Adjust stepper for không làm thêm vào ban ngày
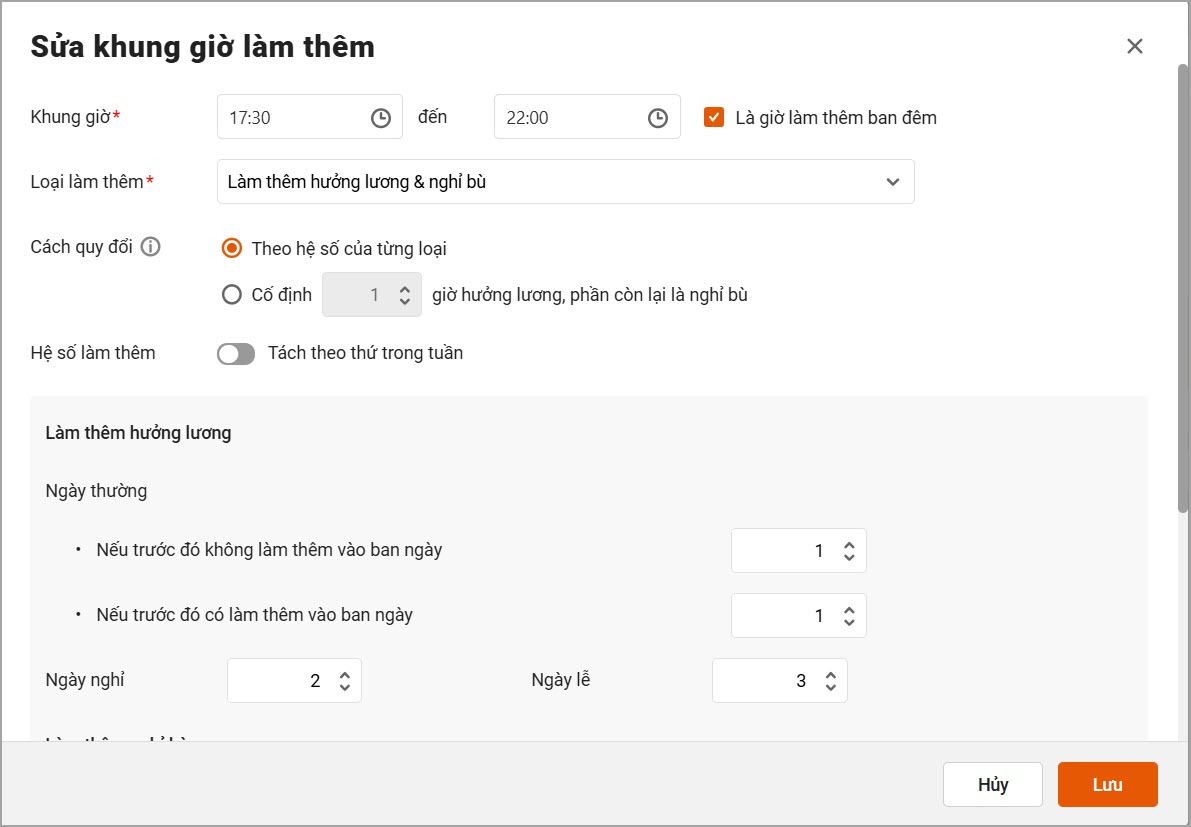This screenshot has width=1191, height=827. (849, 551)
